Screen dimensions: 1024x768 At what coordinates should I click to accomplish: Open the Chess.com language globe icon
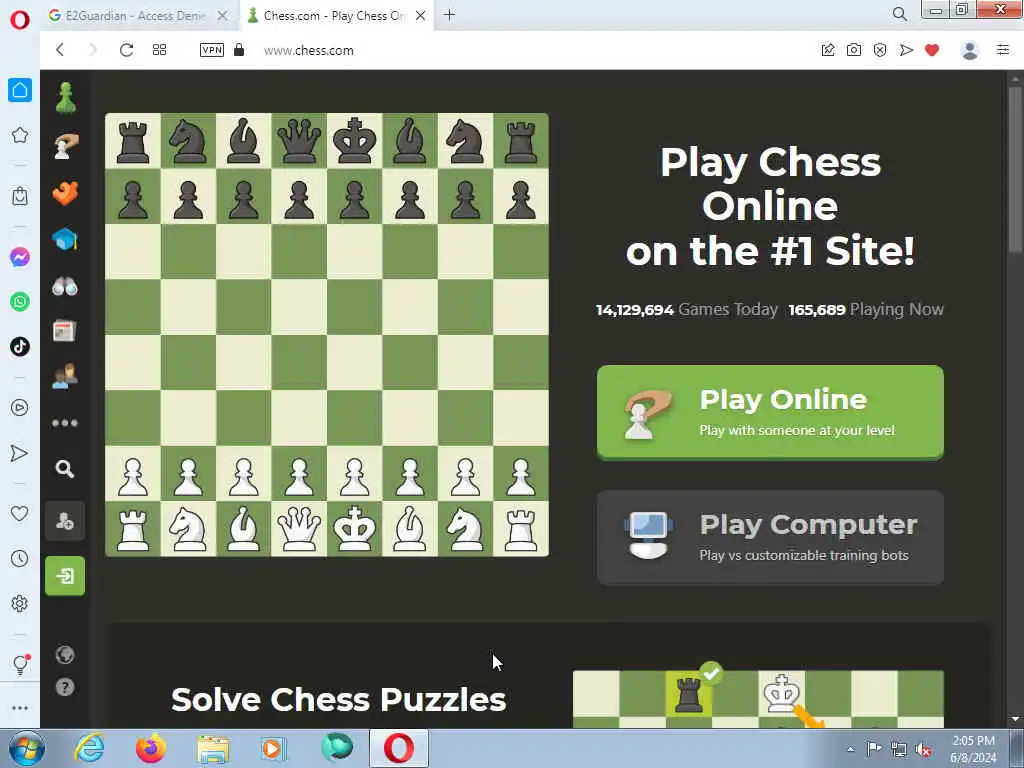click(65, 655)
